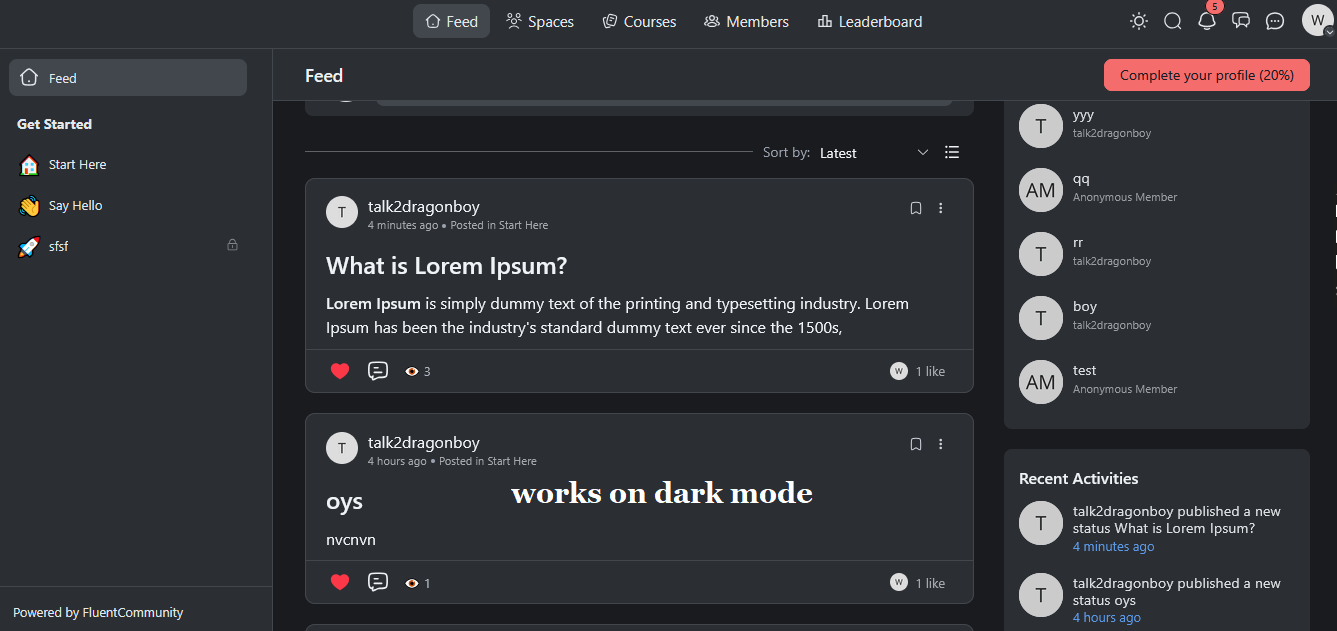Screen dimensions: 1337x631
Task: Open activity: new status oys
Action: 1177,592
